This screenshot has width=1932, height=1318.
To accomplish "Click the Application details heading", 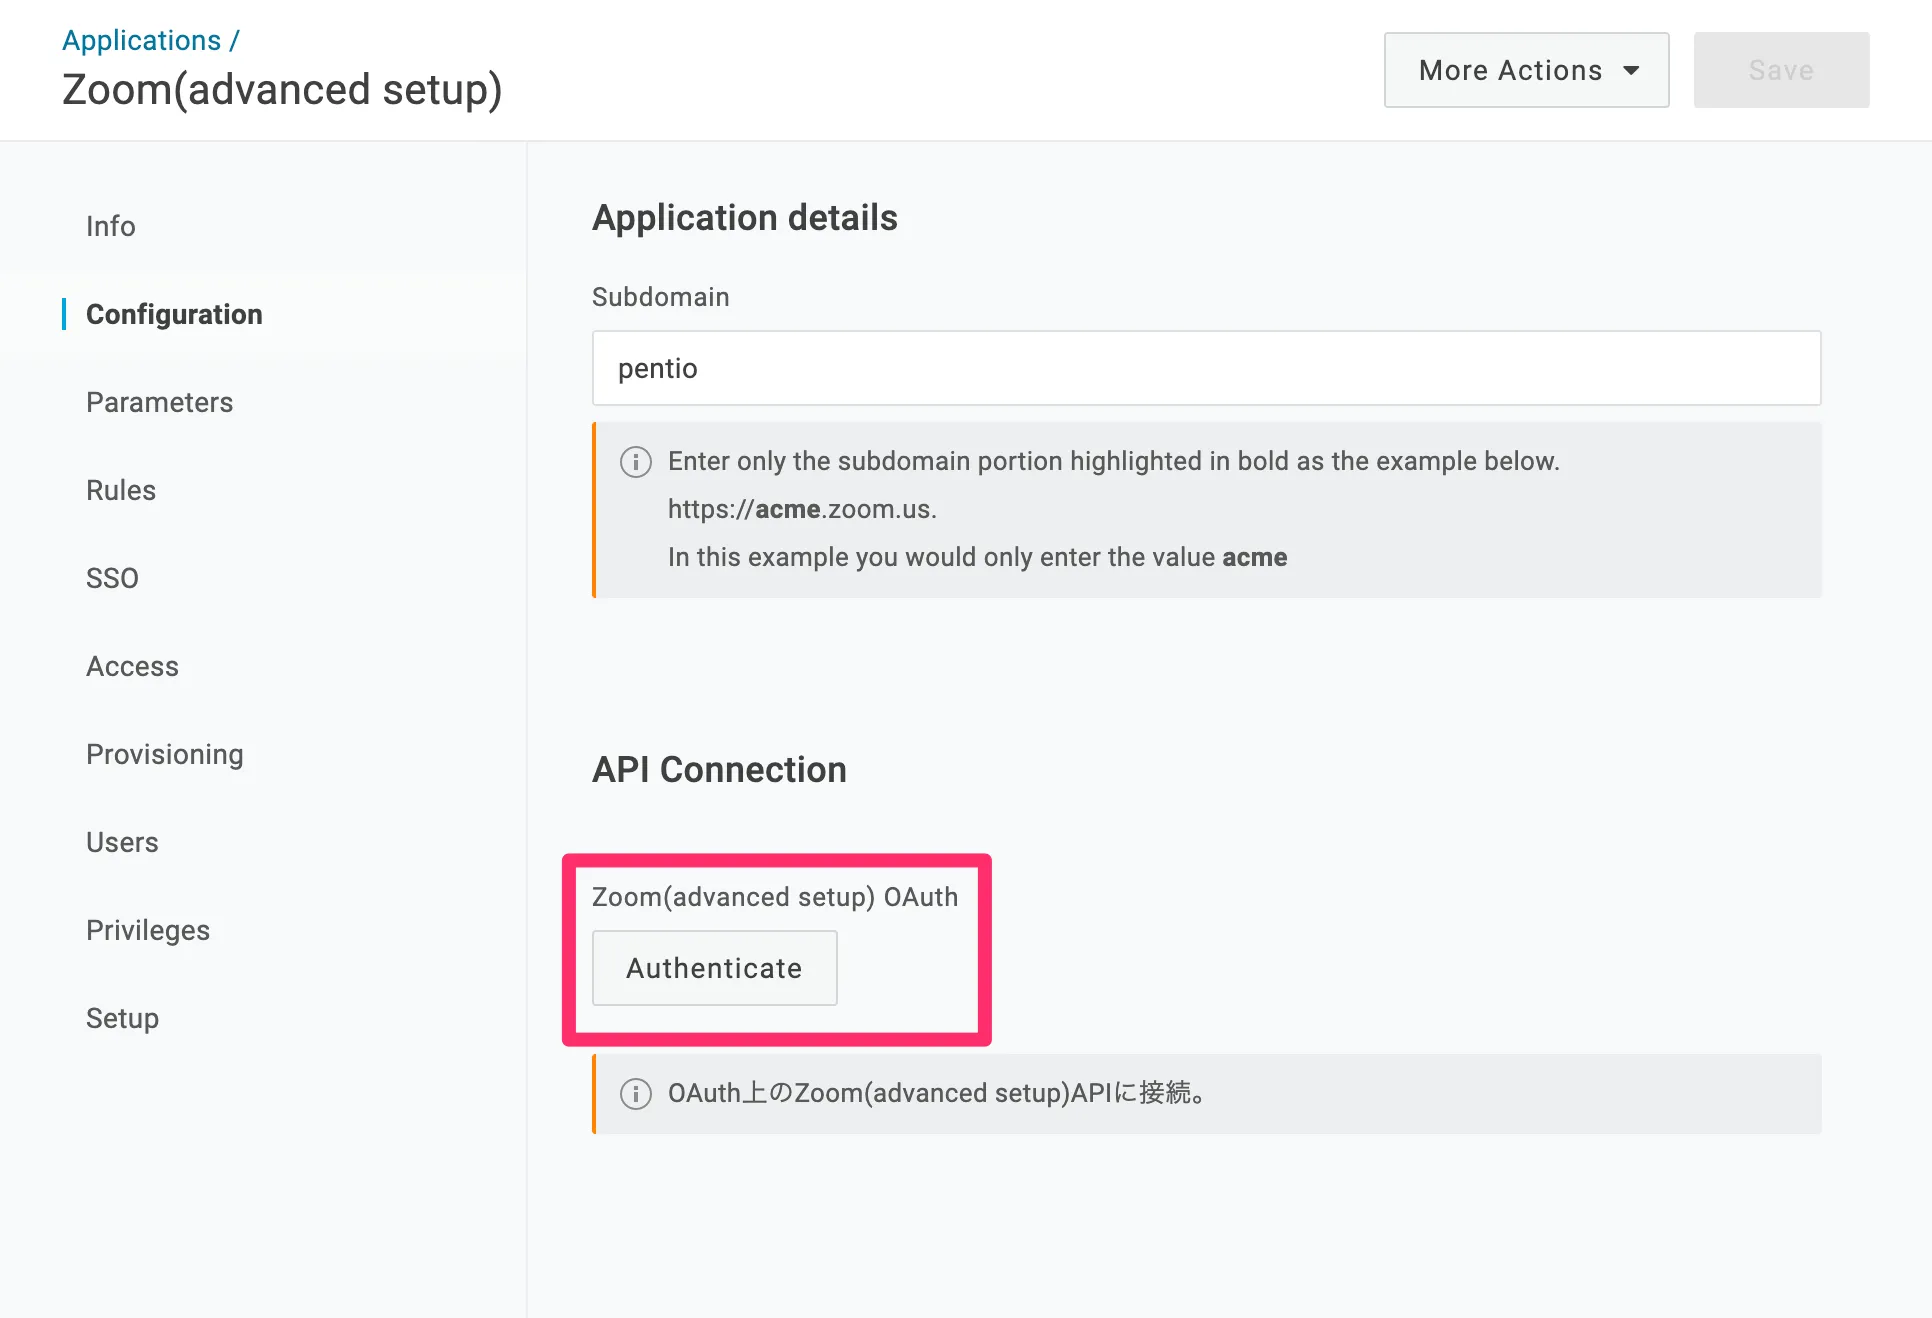I will (x=744, y=218).
